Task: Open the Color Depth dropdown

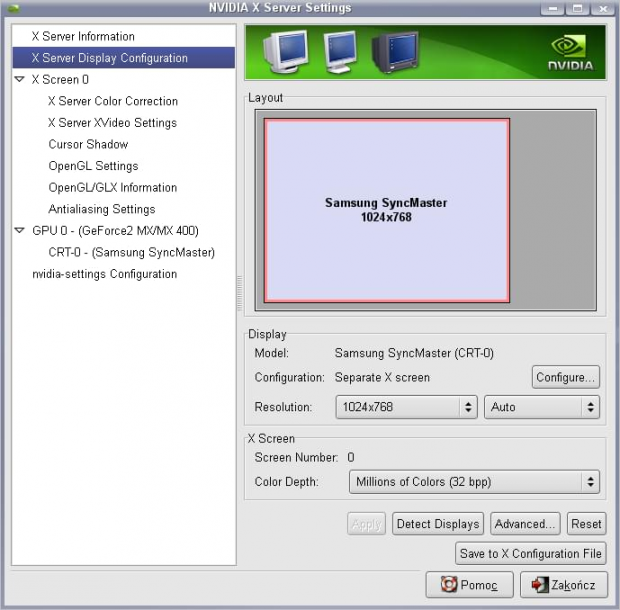Action: [x=474, y=482]
